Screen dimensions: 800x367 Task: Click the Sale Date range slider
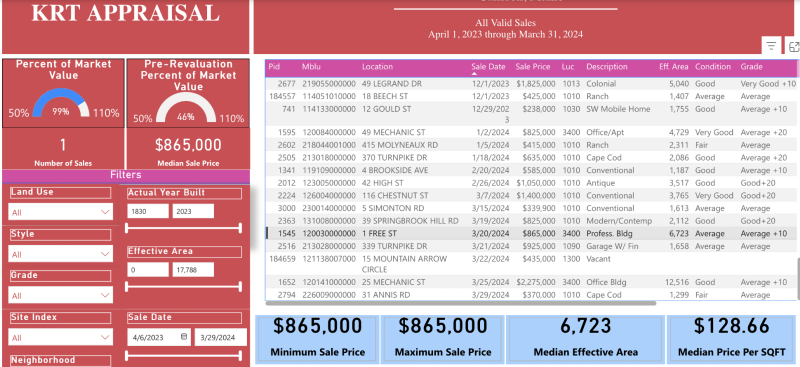click(x=183, y=355)
